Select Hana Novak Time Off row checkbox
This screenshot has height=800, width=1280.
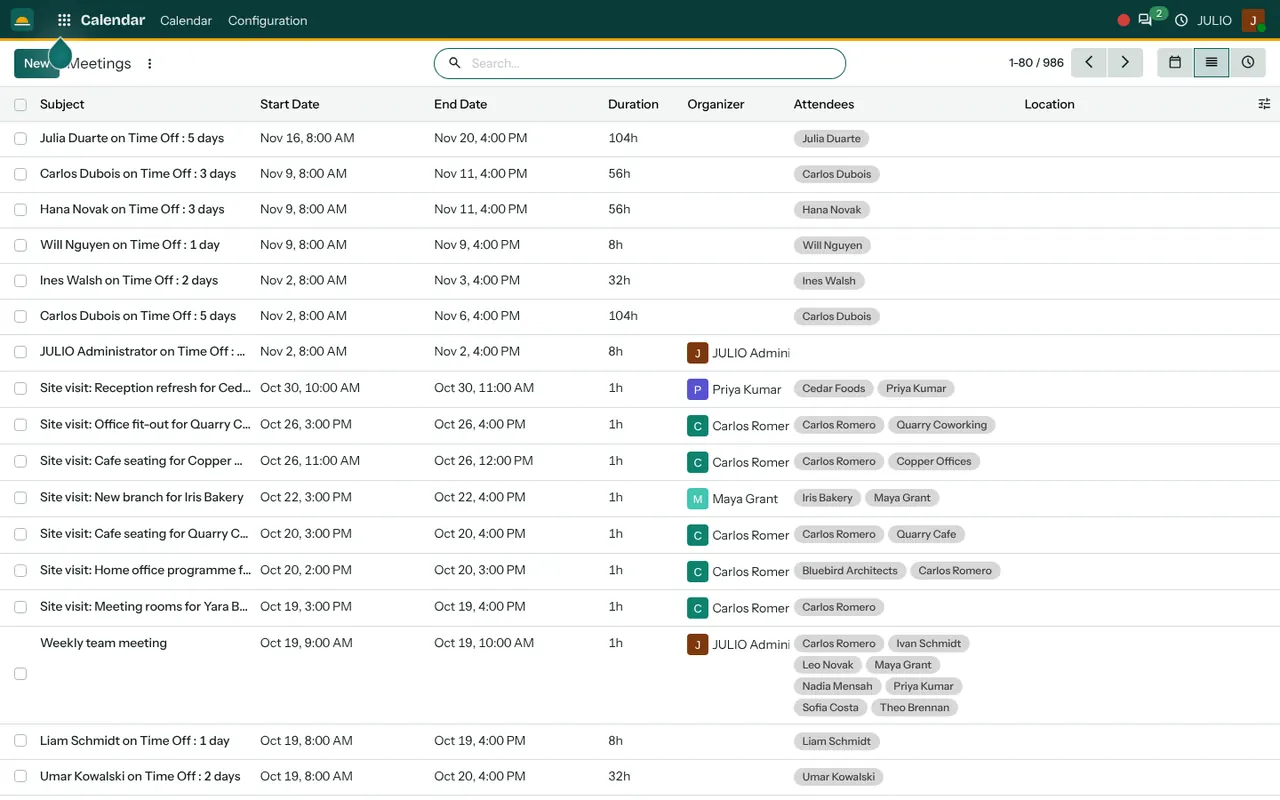click(20, 210)
